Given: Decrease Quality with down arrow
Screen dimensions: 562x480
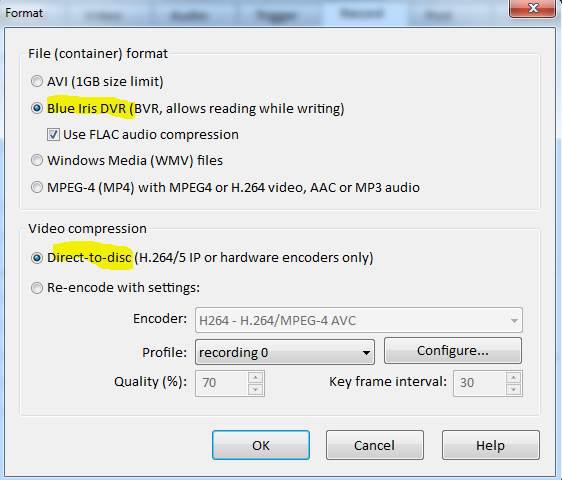Looking at the screenshot, I should 256,390.
